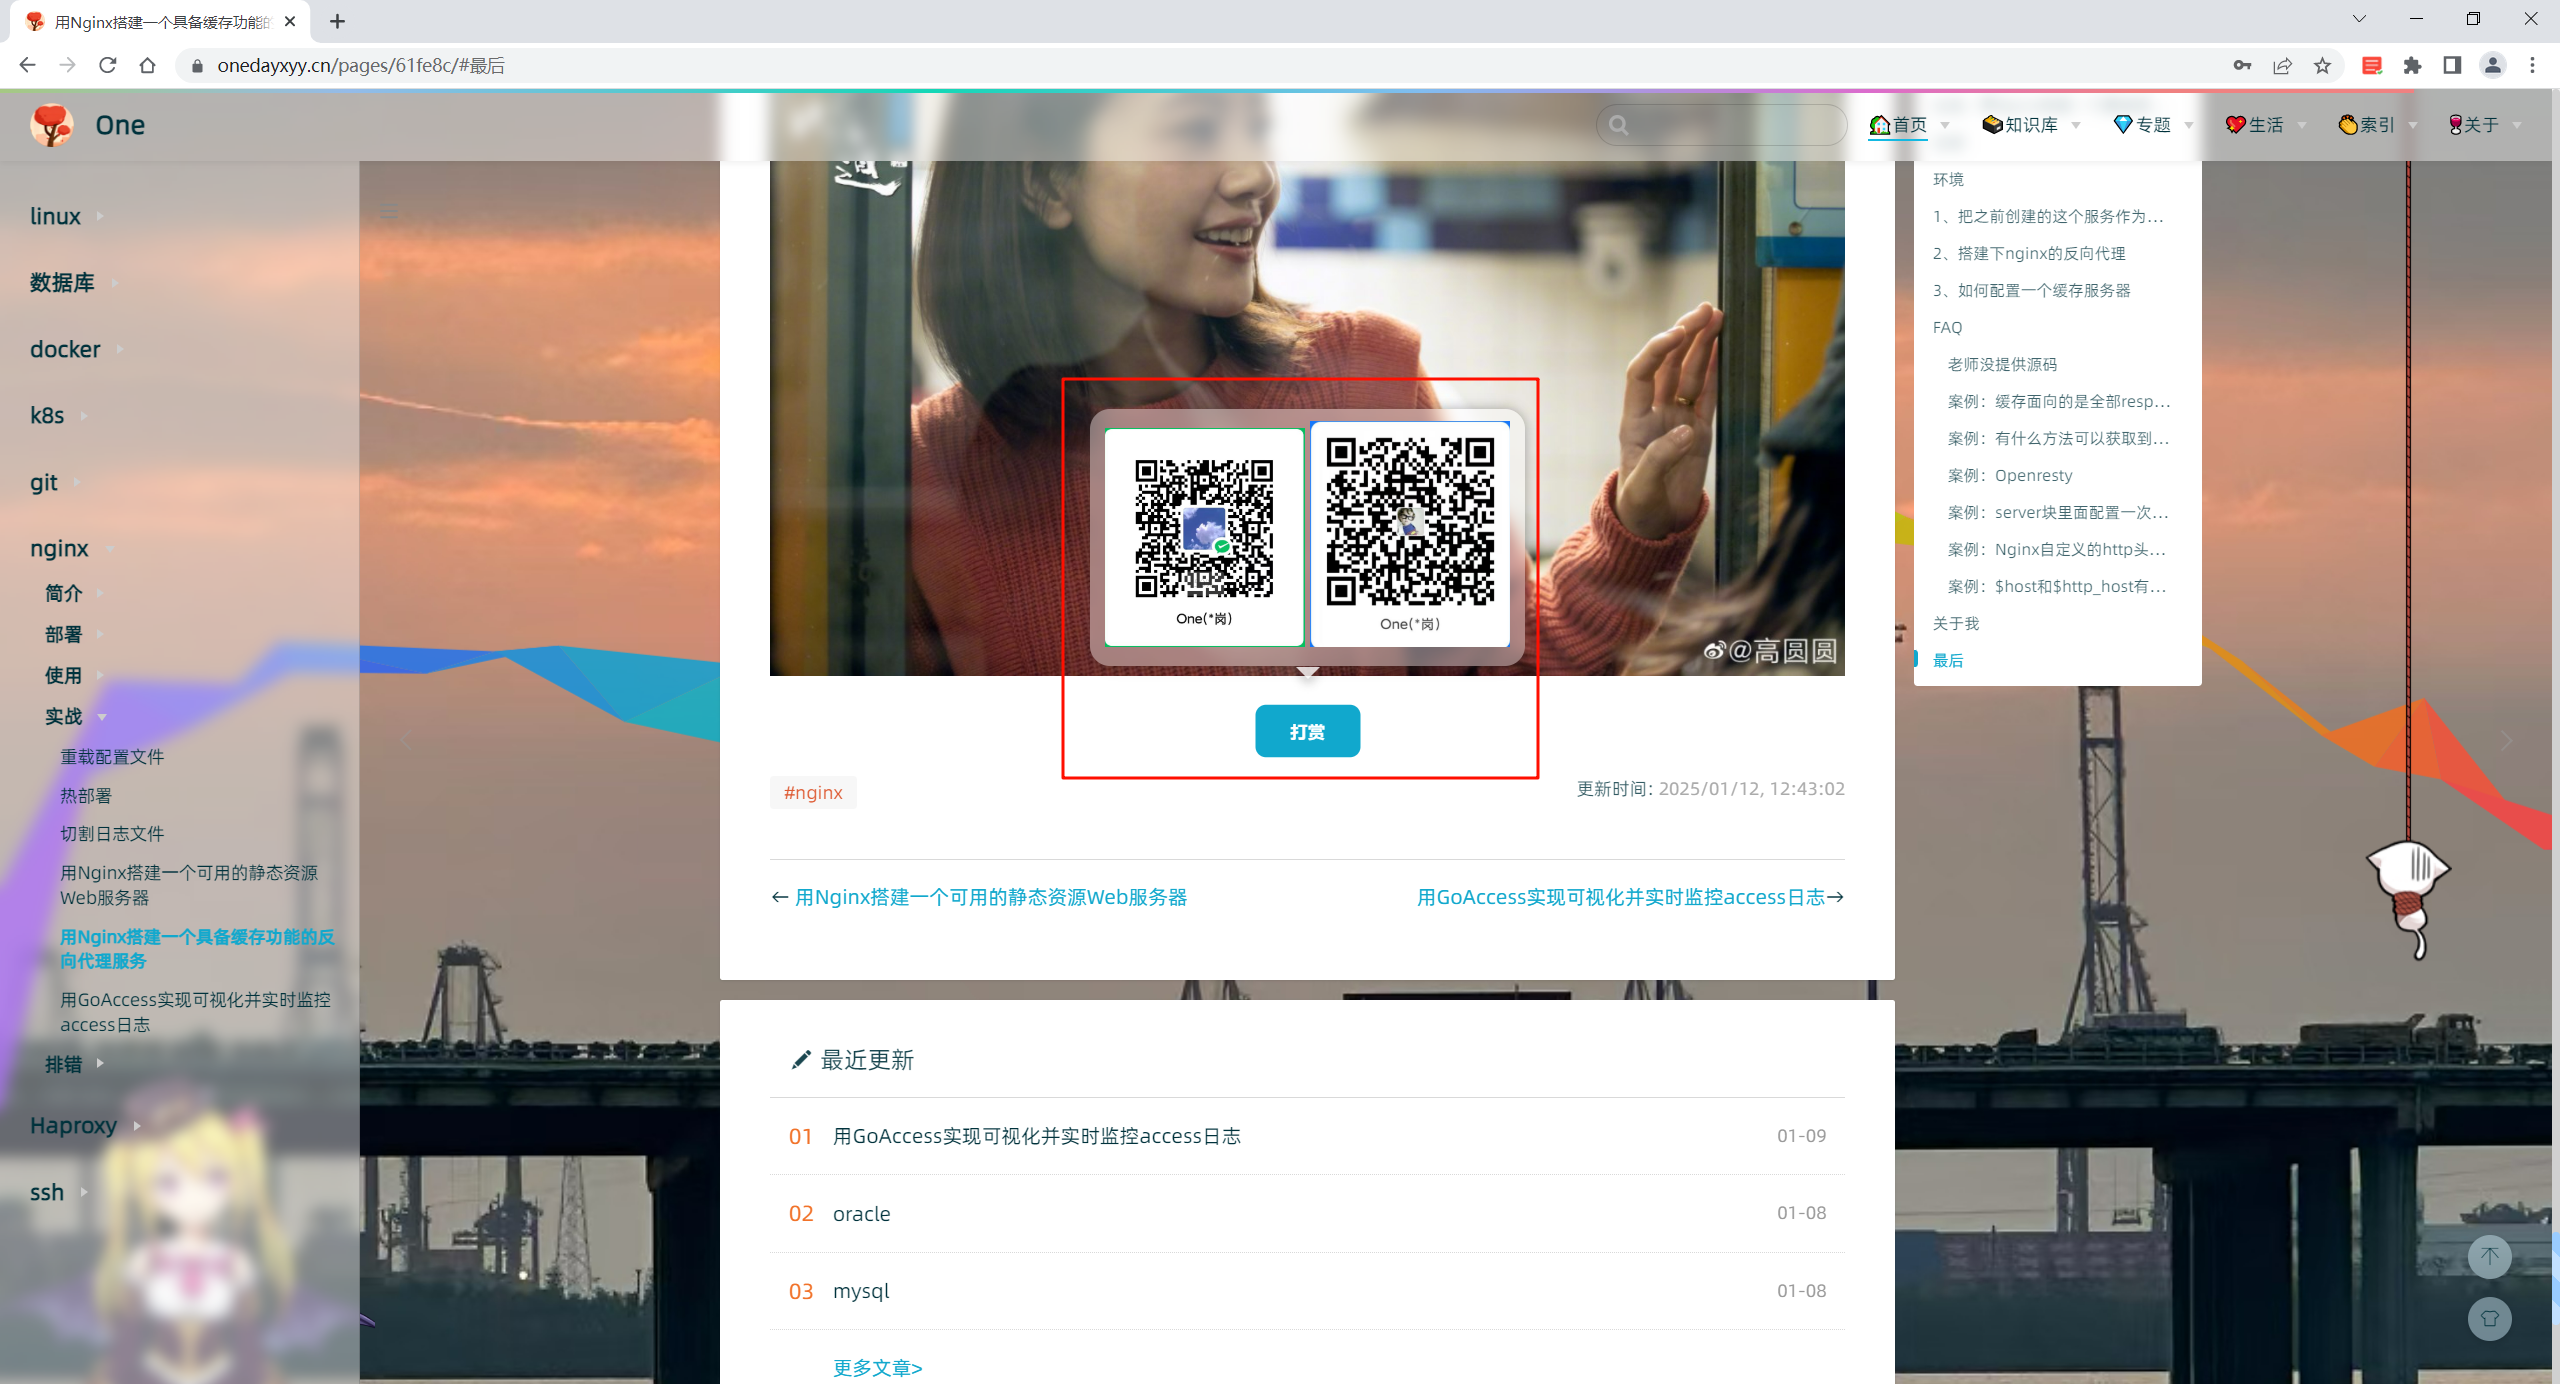
Task: Click the #nginx tag
Action: [813, 793]
